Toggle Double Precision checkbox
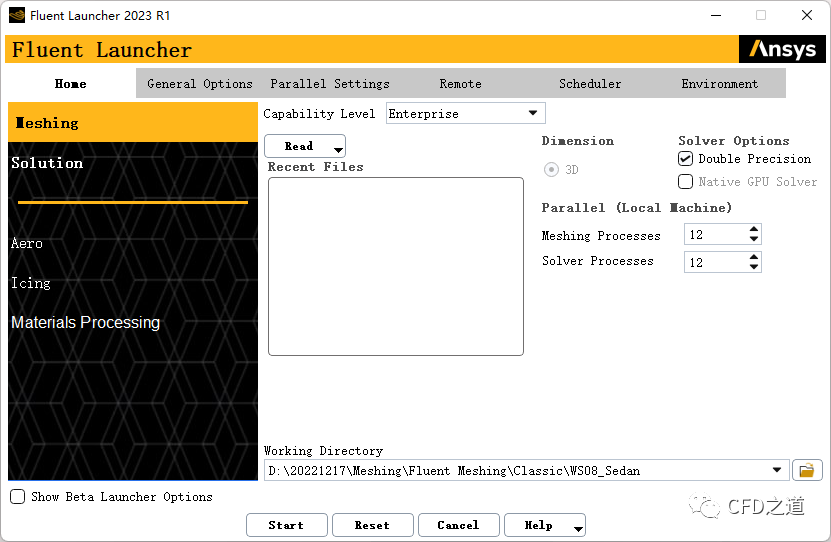 pyautogui.click(x=685, y=158)
